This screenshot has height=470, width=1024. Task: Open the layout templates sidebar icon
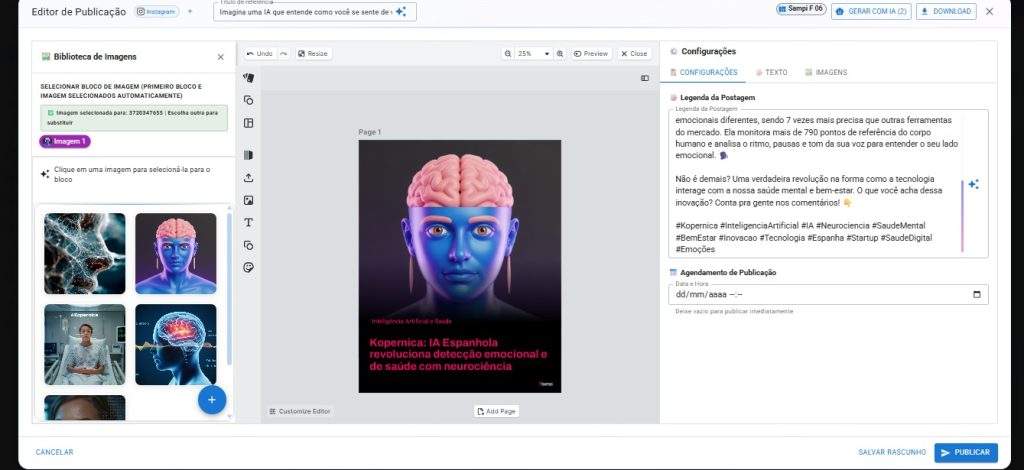tap(249, 123)
